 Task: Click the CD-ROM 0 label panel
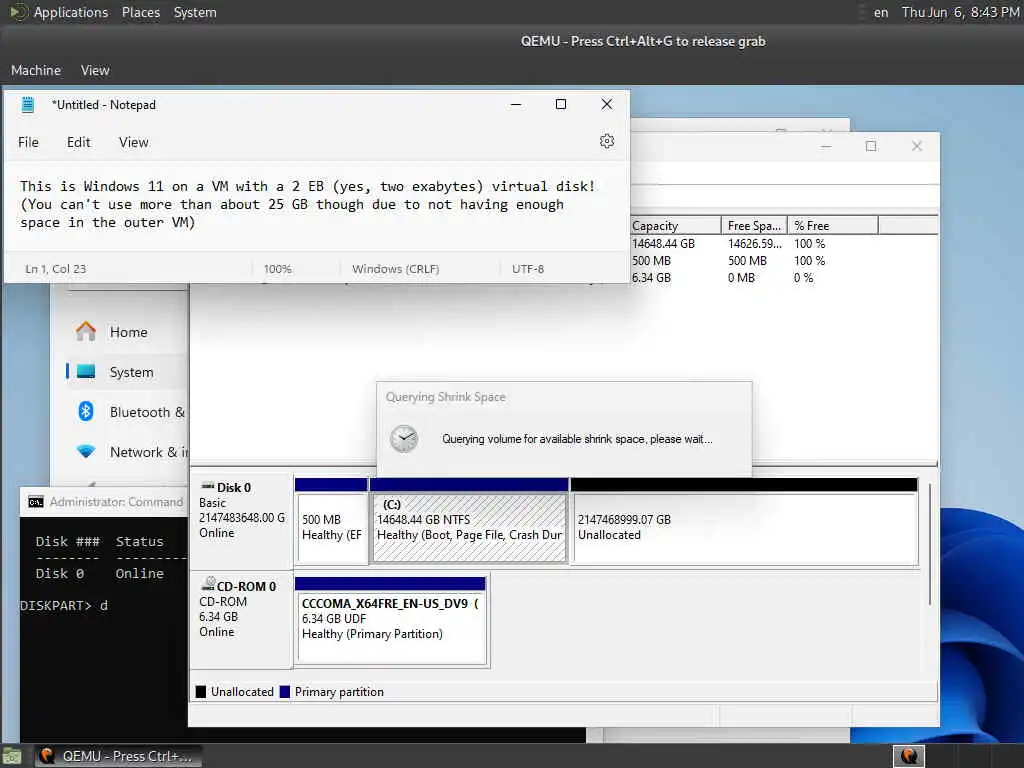click(241, 619)
